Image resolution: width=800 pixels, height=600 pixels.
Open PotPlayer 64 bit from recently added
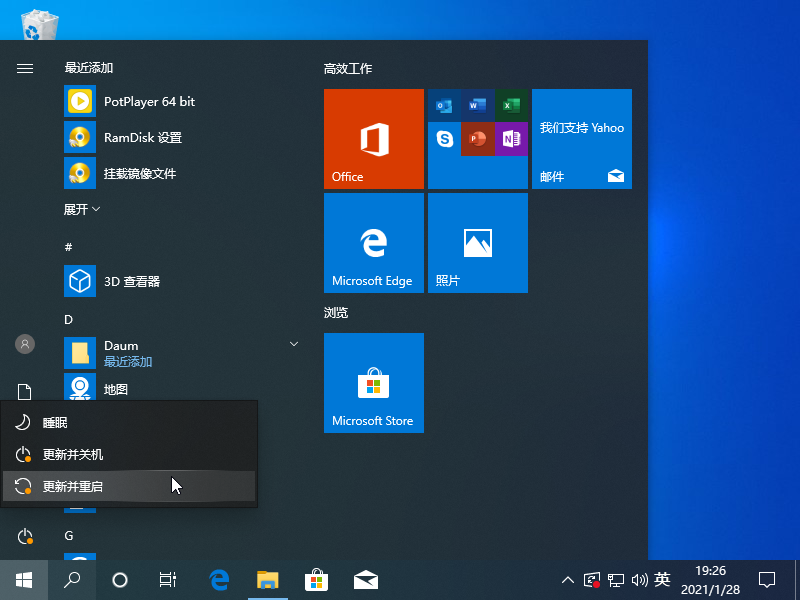click(149, 101)
